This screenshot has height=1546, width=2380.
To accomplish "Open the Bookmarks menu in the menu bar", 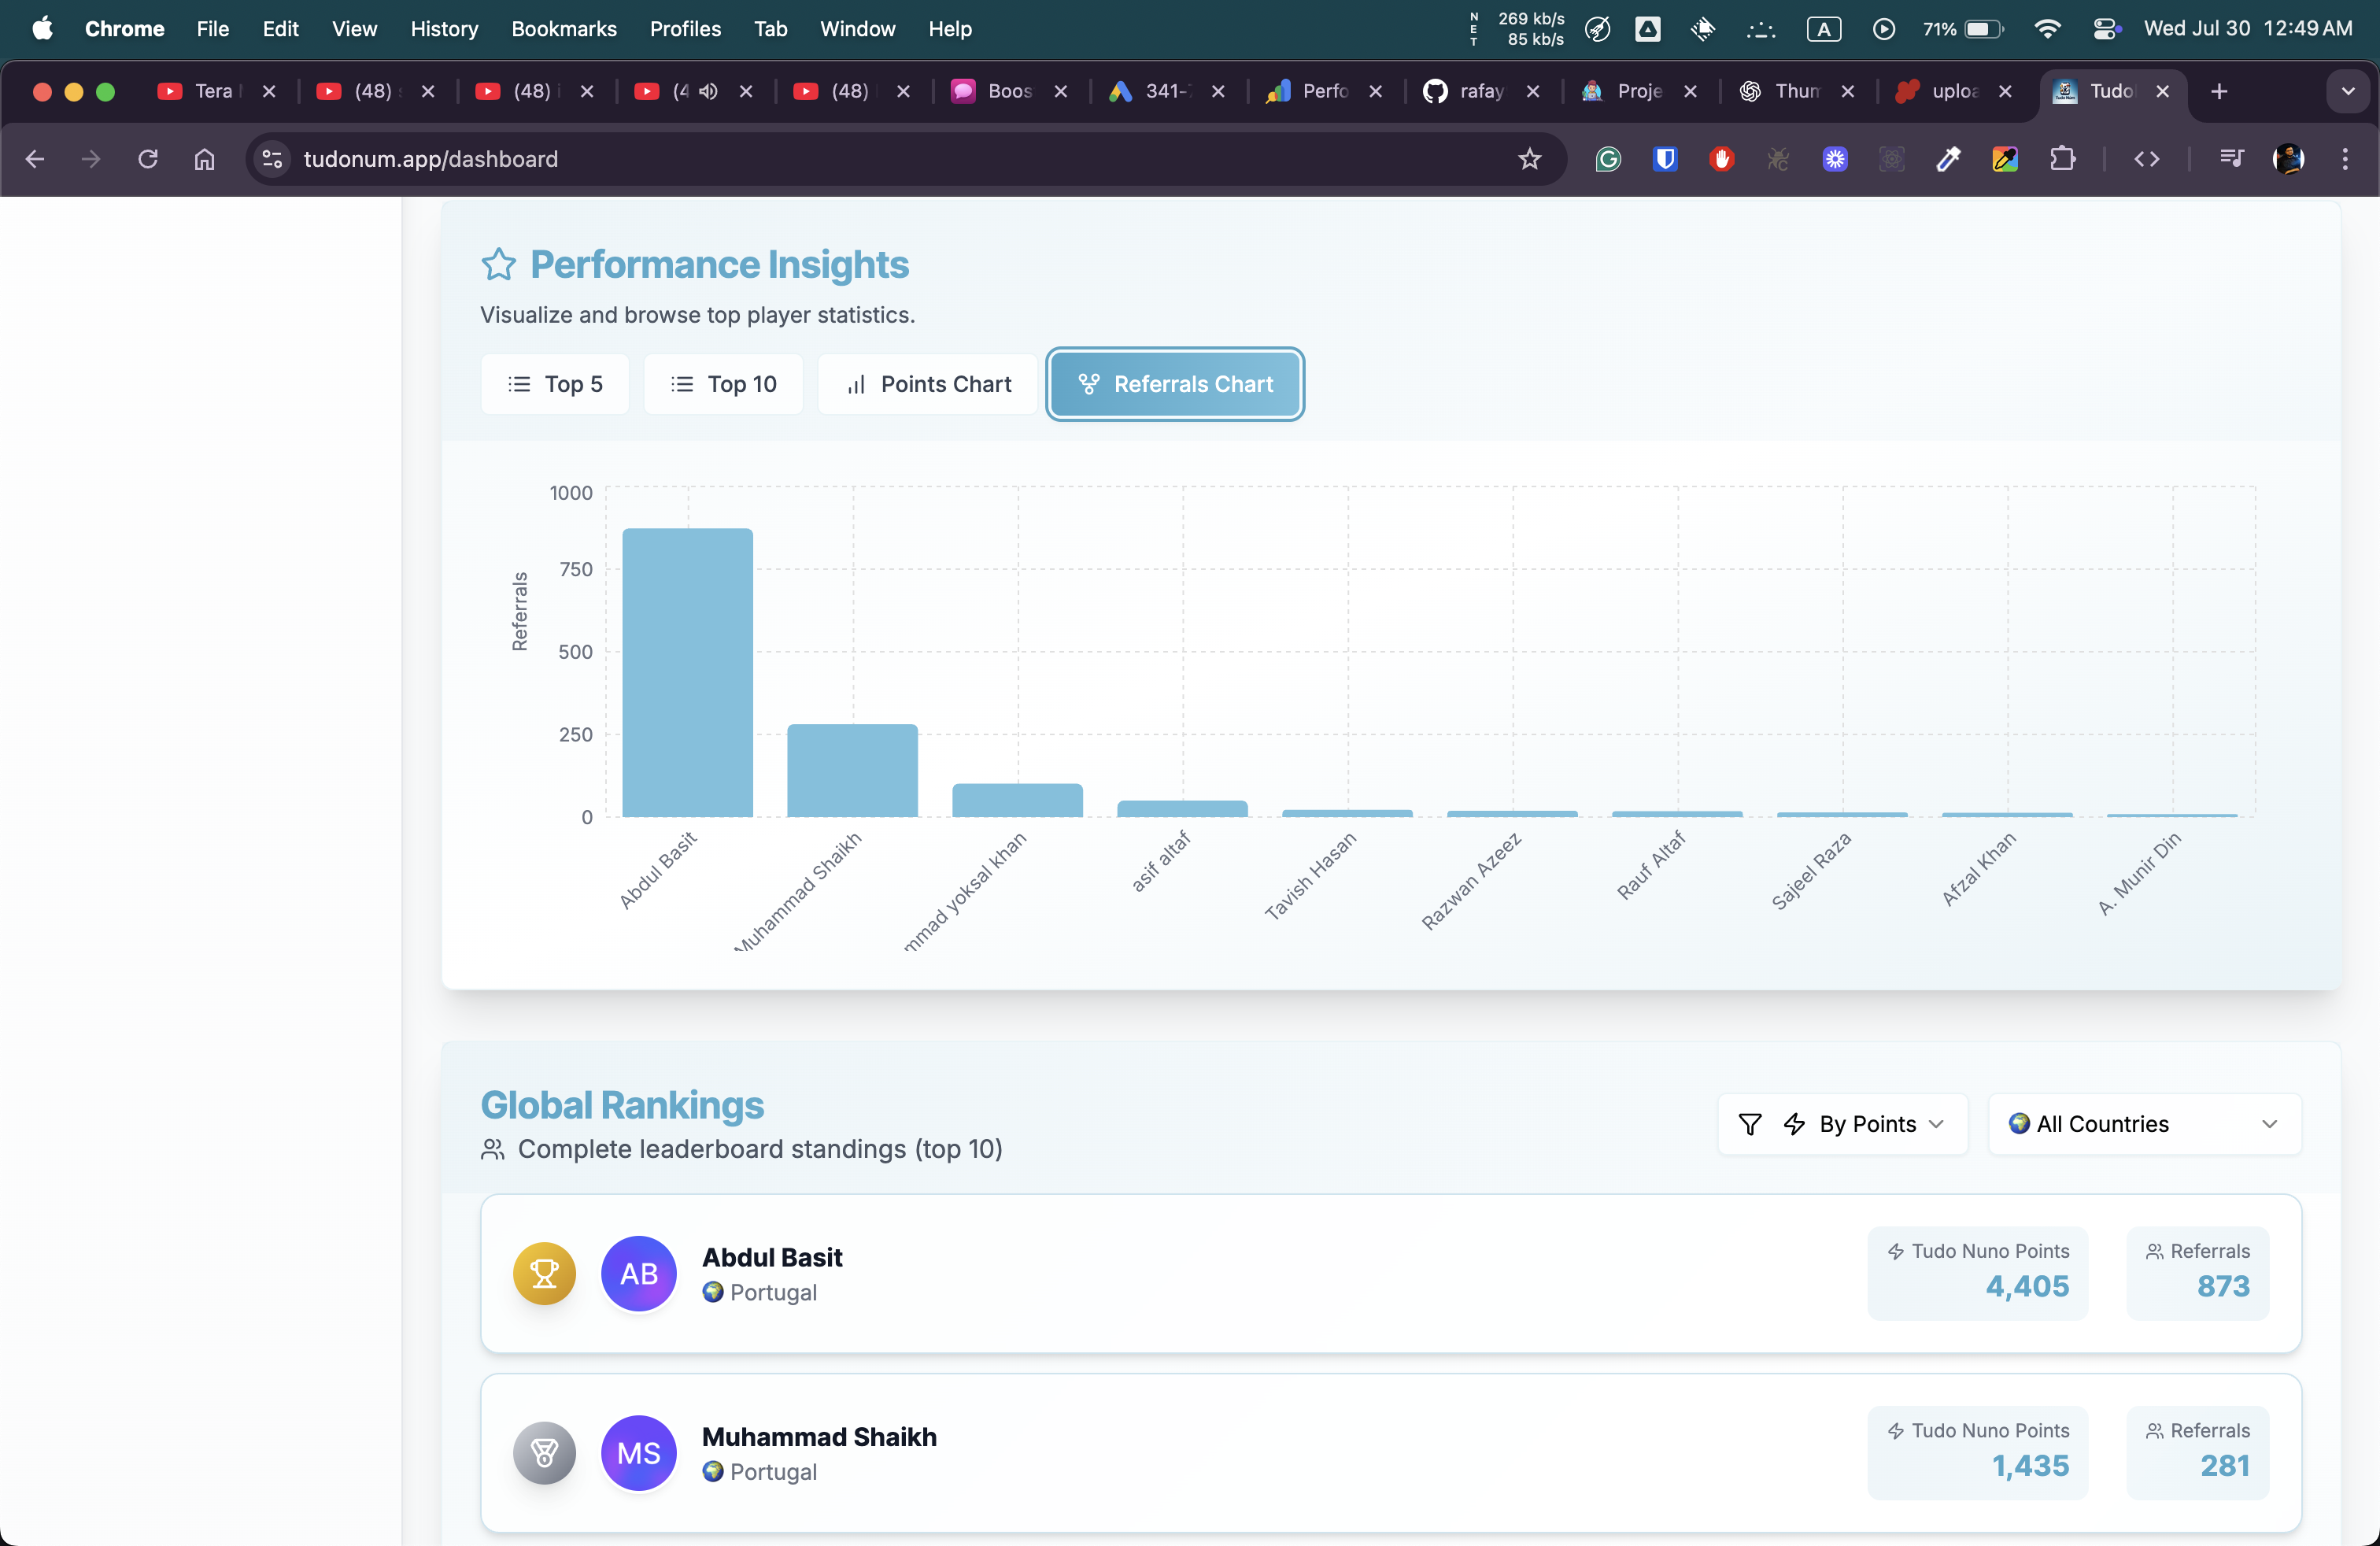I will [564, 29].
